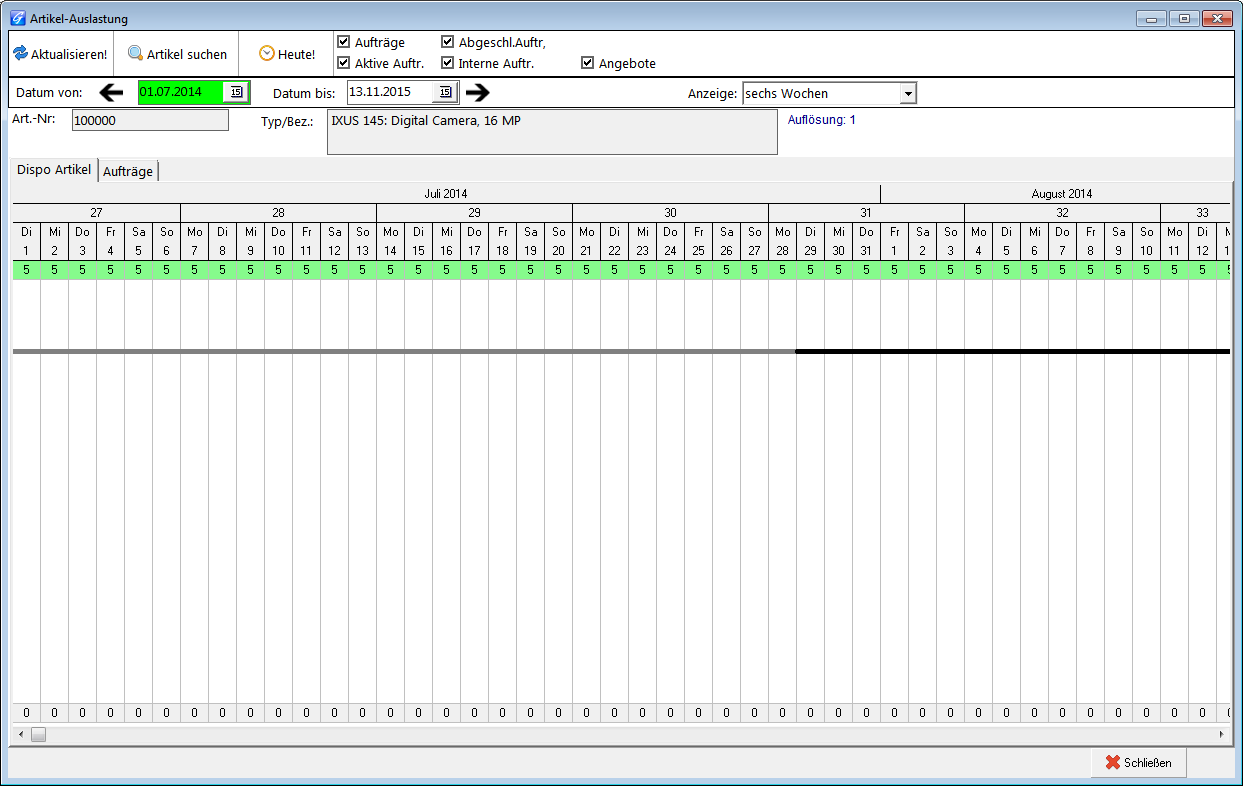Select week 27 header

point(96,213)
